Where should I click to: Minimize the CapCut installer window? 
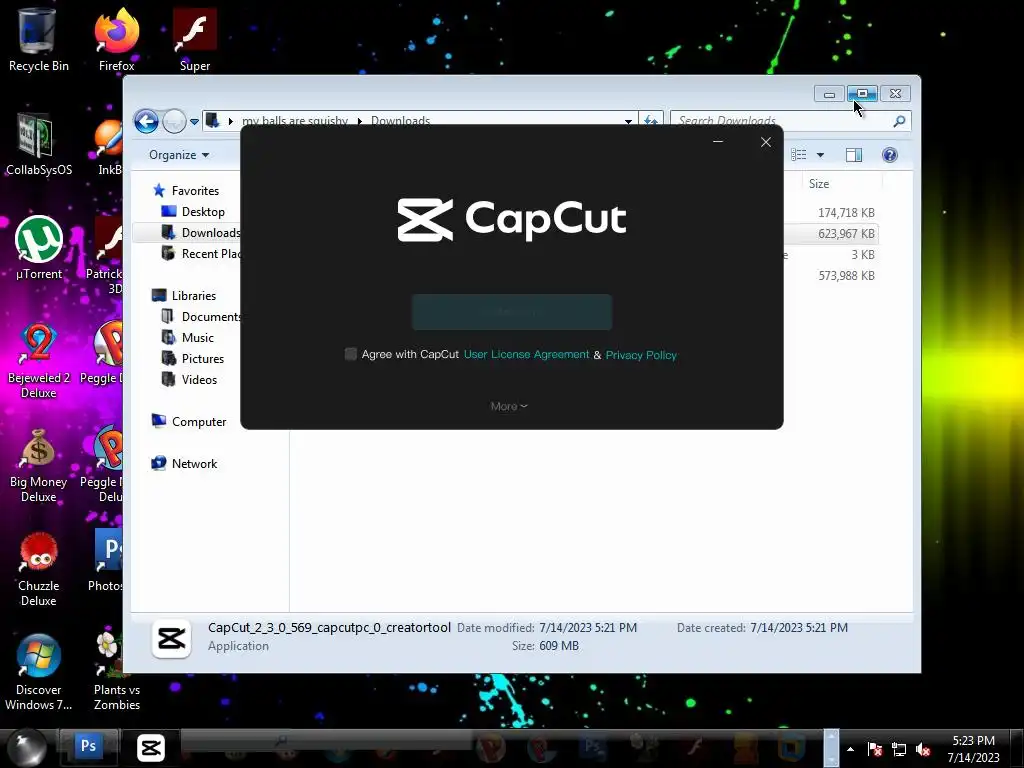click(718, 142)
